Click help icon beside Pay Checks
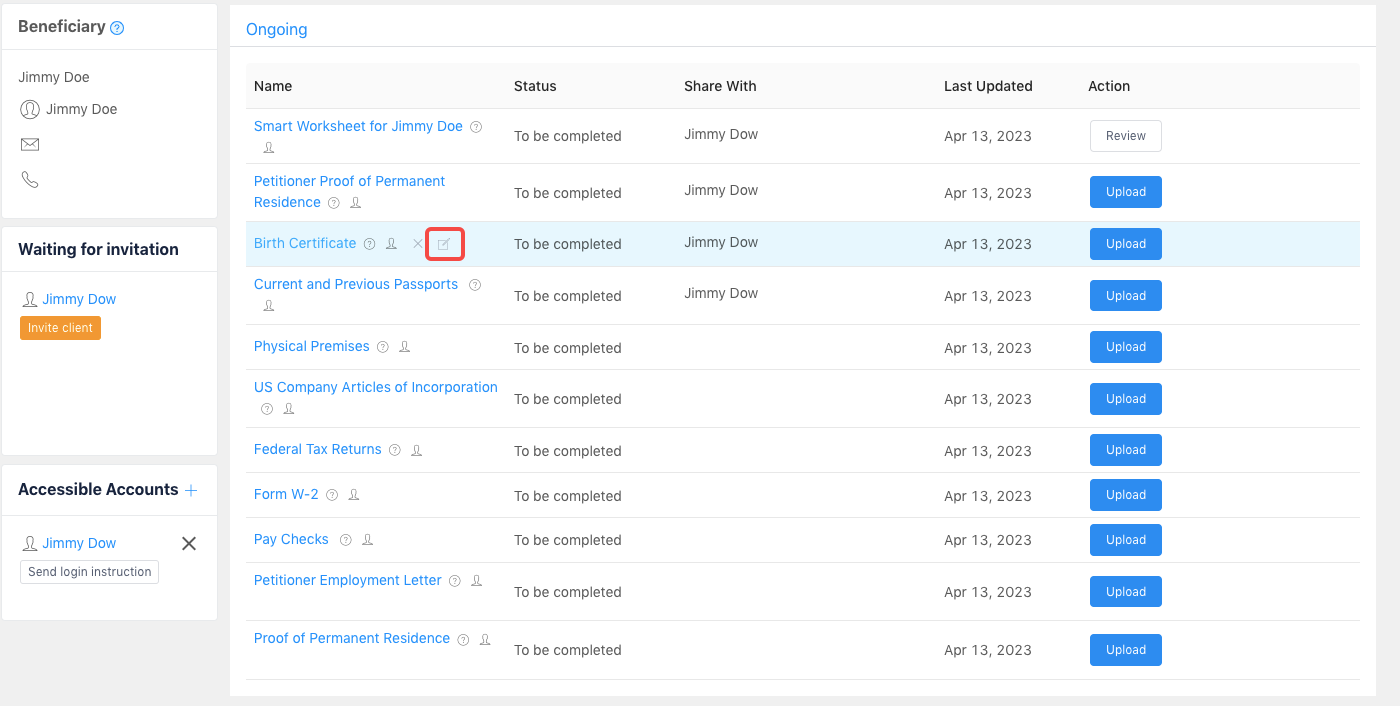 (346, 540)
